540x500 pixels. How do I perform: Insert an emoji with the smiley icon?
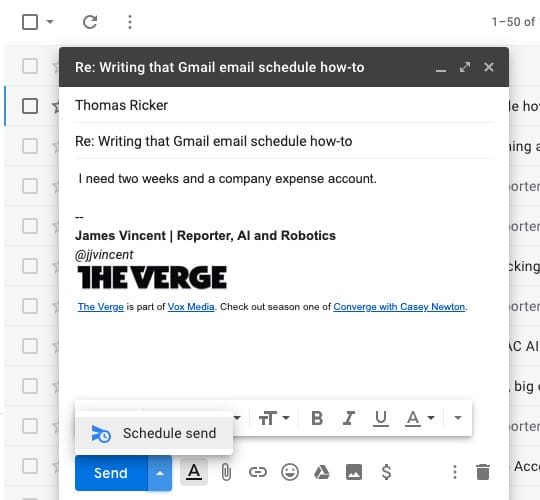[290, 472]
